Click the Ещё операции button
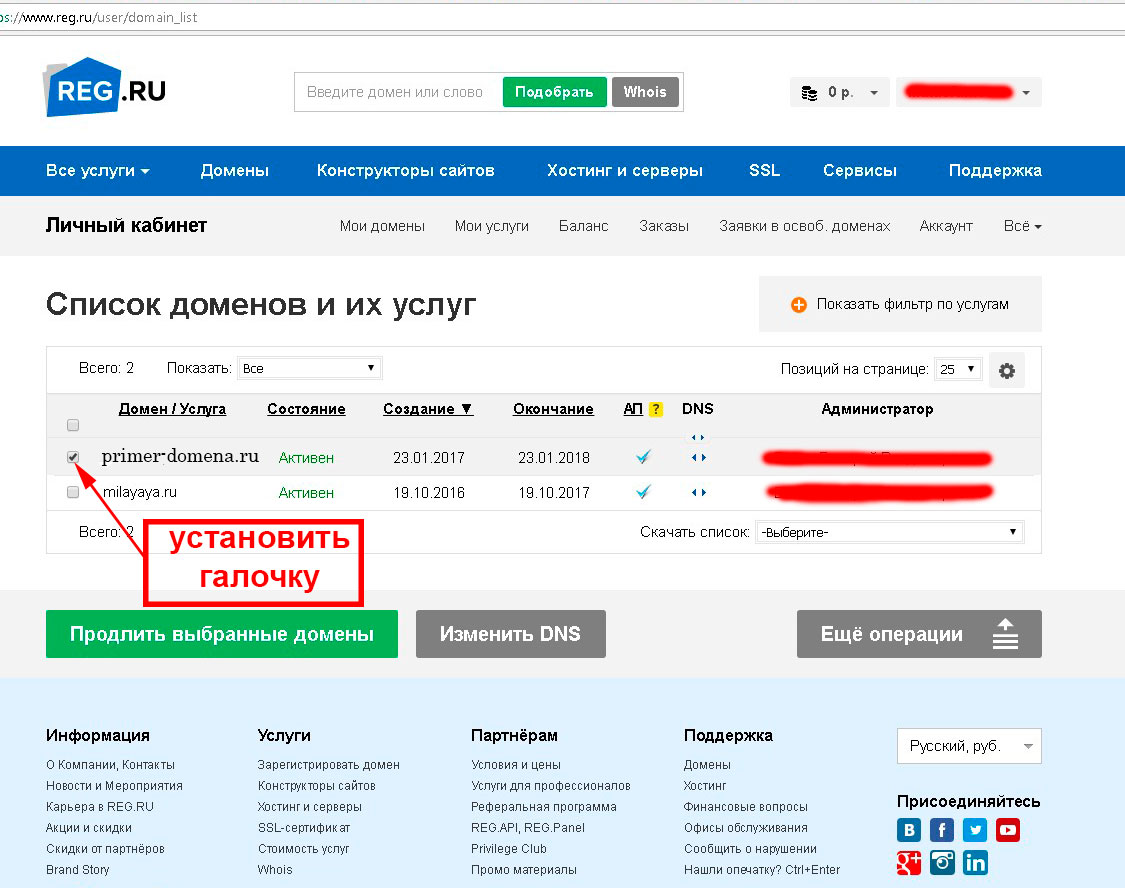This screenshot has height=888, width=1125. click(x=919, y=634)
